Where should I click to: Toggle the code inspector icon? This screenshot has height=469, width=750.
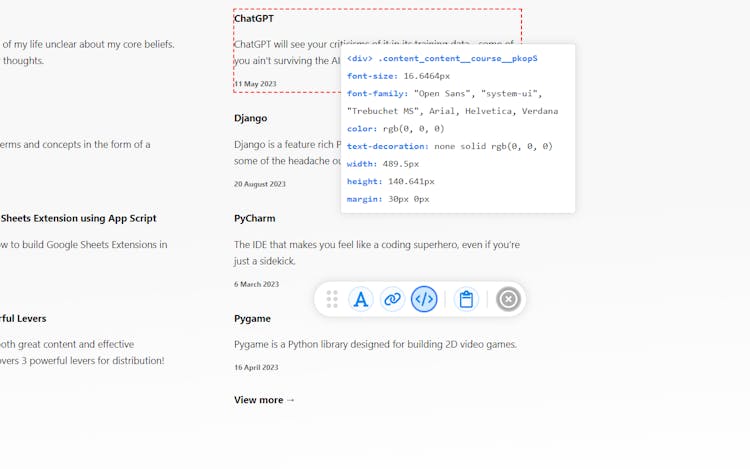point(424,299)
